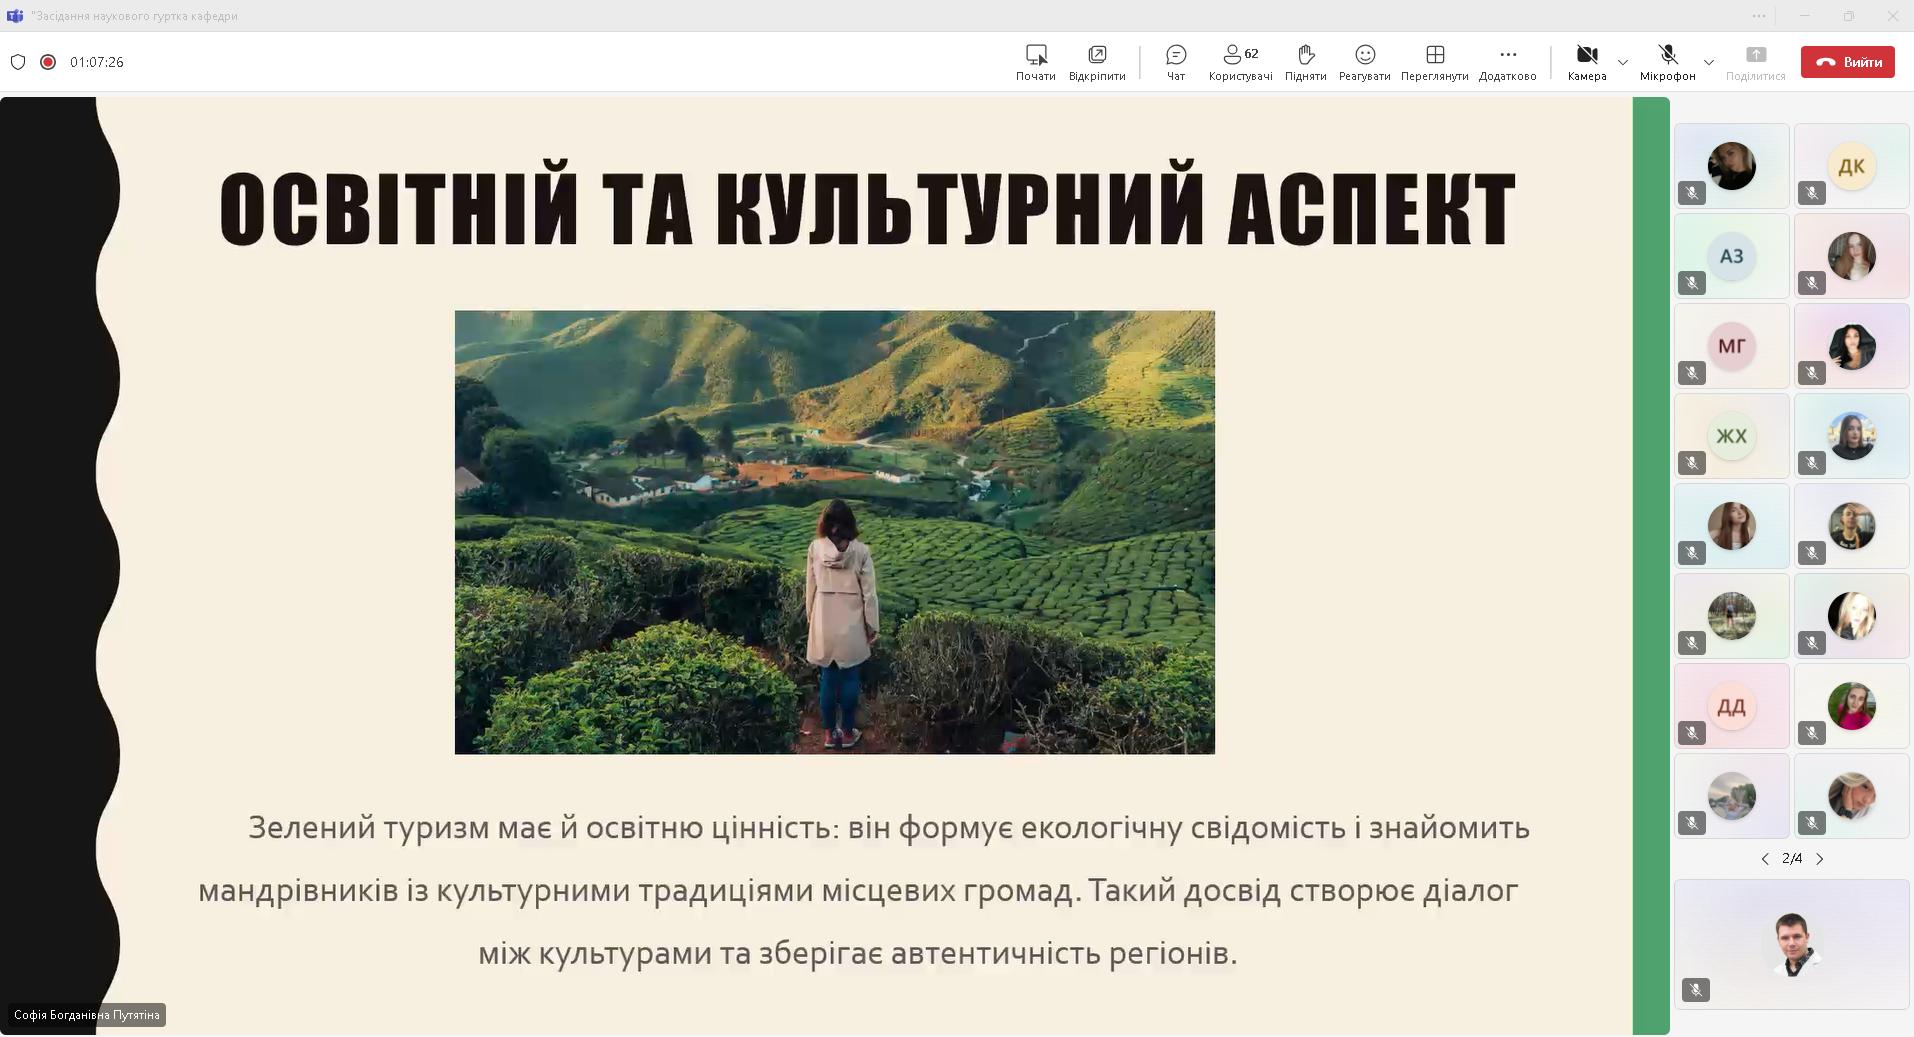Screen dimensions: 1914x1037
Task: Open title bar more options ellipsis
Action: [x=1759, y=15]
